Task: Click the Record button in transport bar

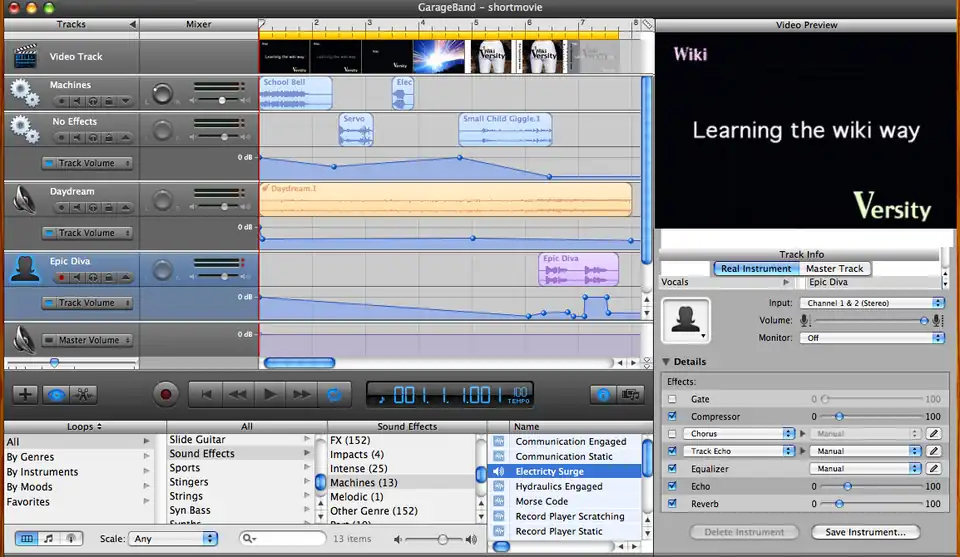Action: pos(166,394)
